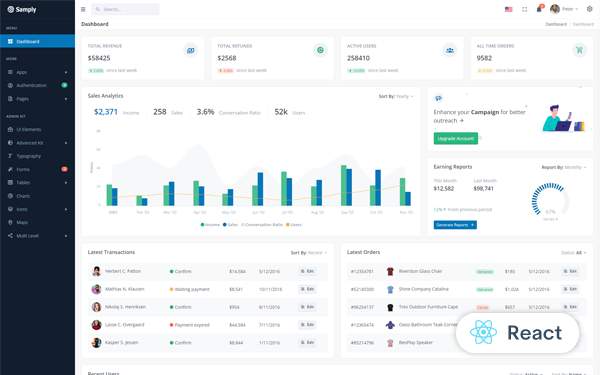Viewport: 600px width, 375px height.
Task: Select the US flag language icon
Action: (509, 9)
